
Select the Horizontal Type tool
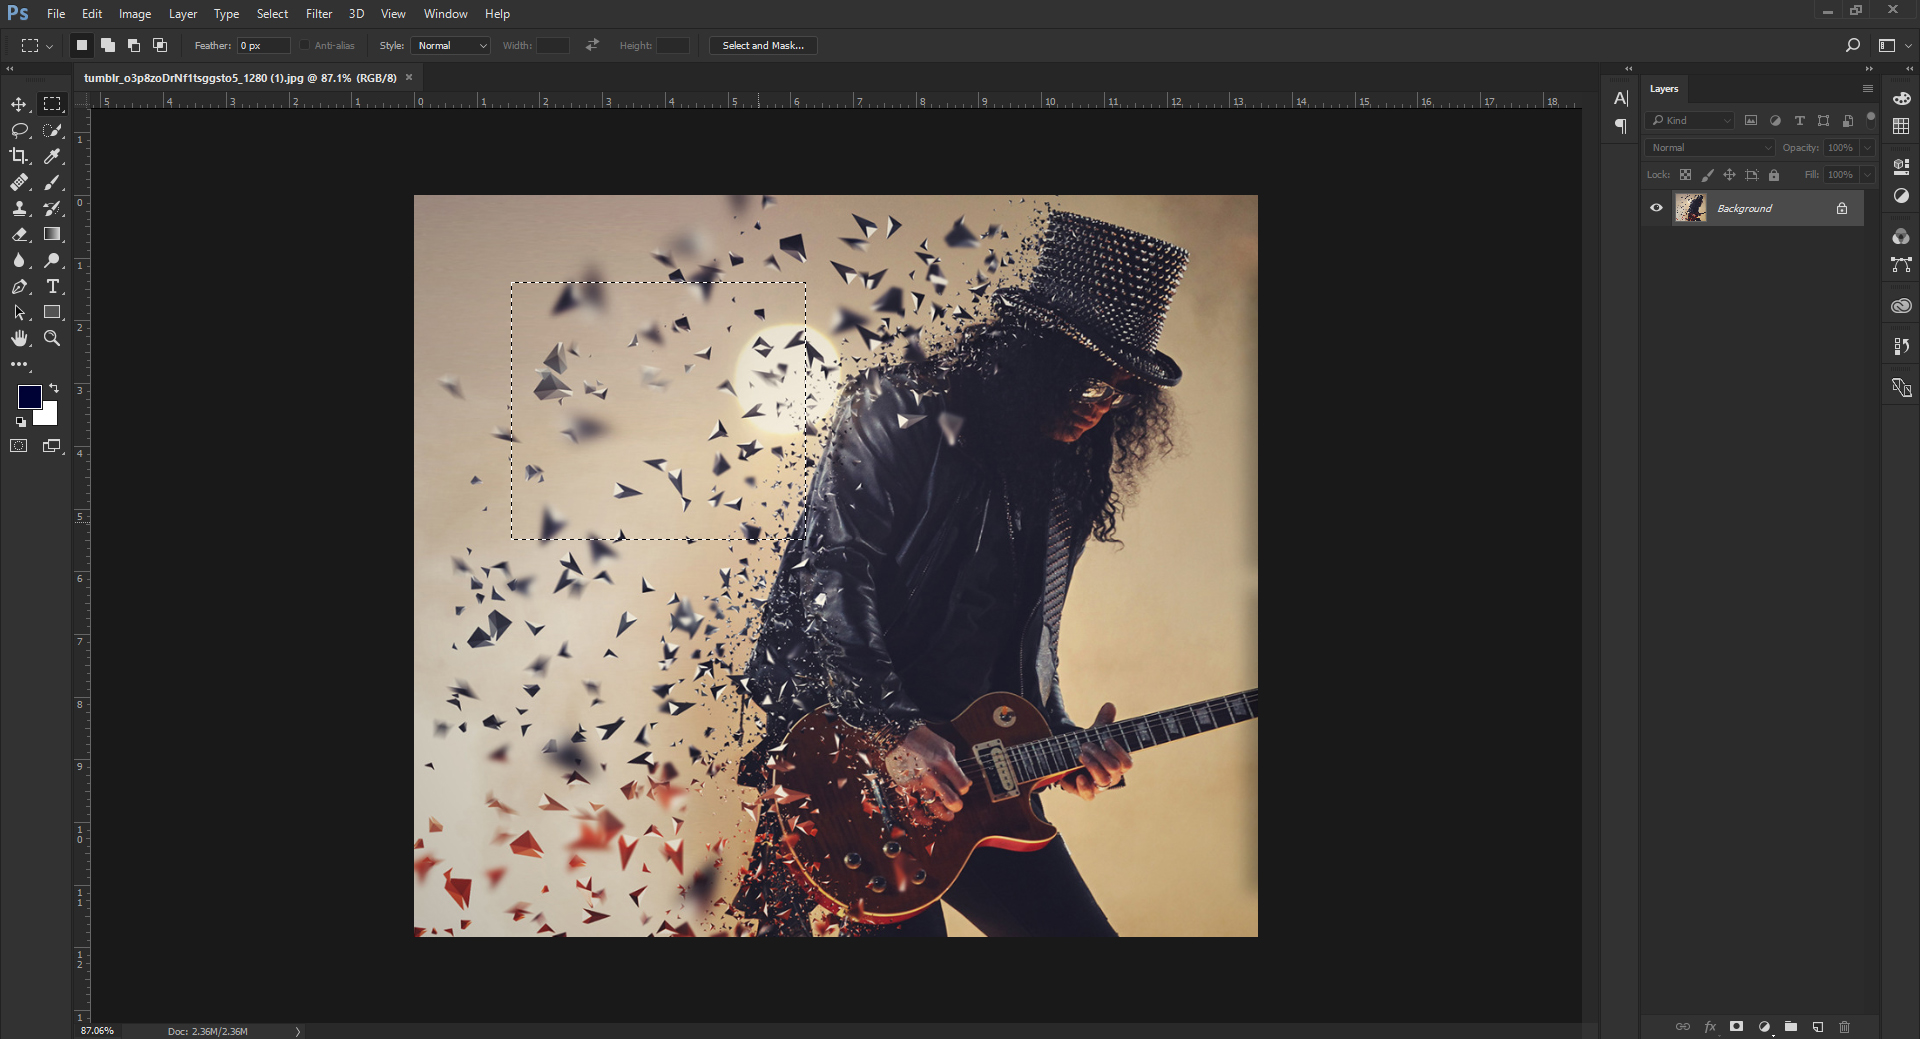point(52,286)
